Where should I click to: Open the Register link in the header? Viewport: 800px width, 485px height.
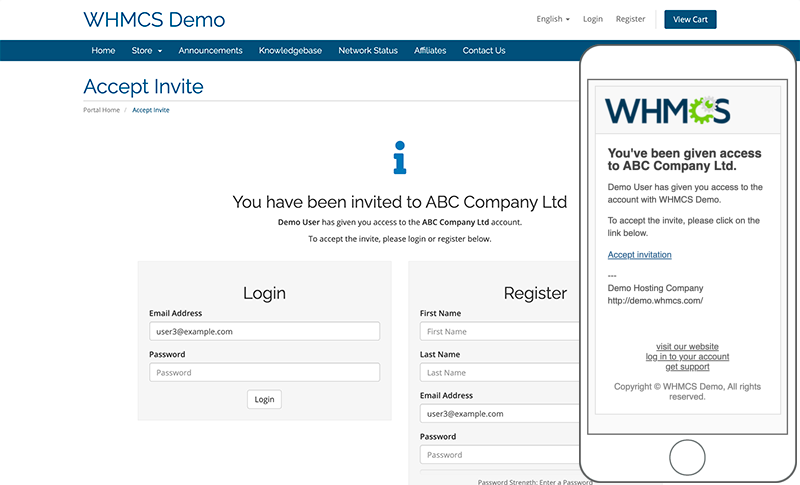[630, 19]
